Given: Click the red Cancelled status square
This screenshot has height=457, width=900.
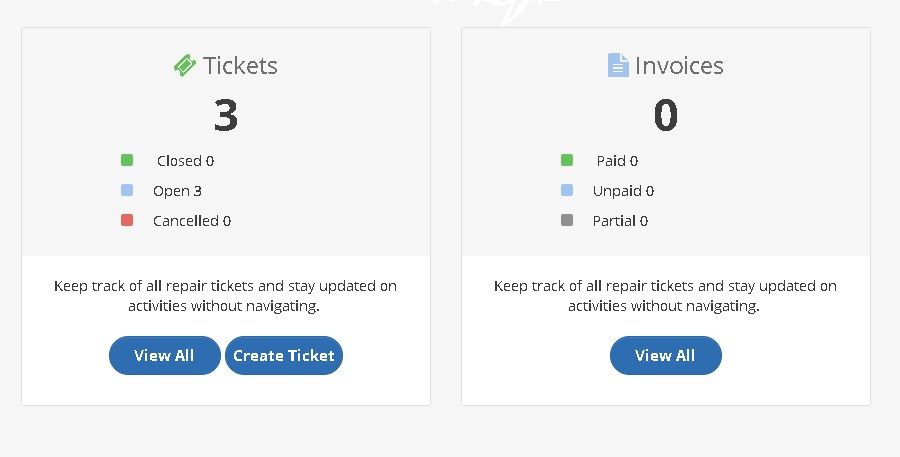Looking at the screenshot, I should (x=127, y=220).
